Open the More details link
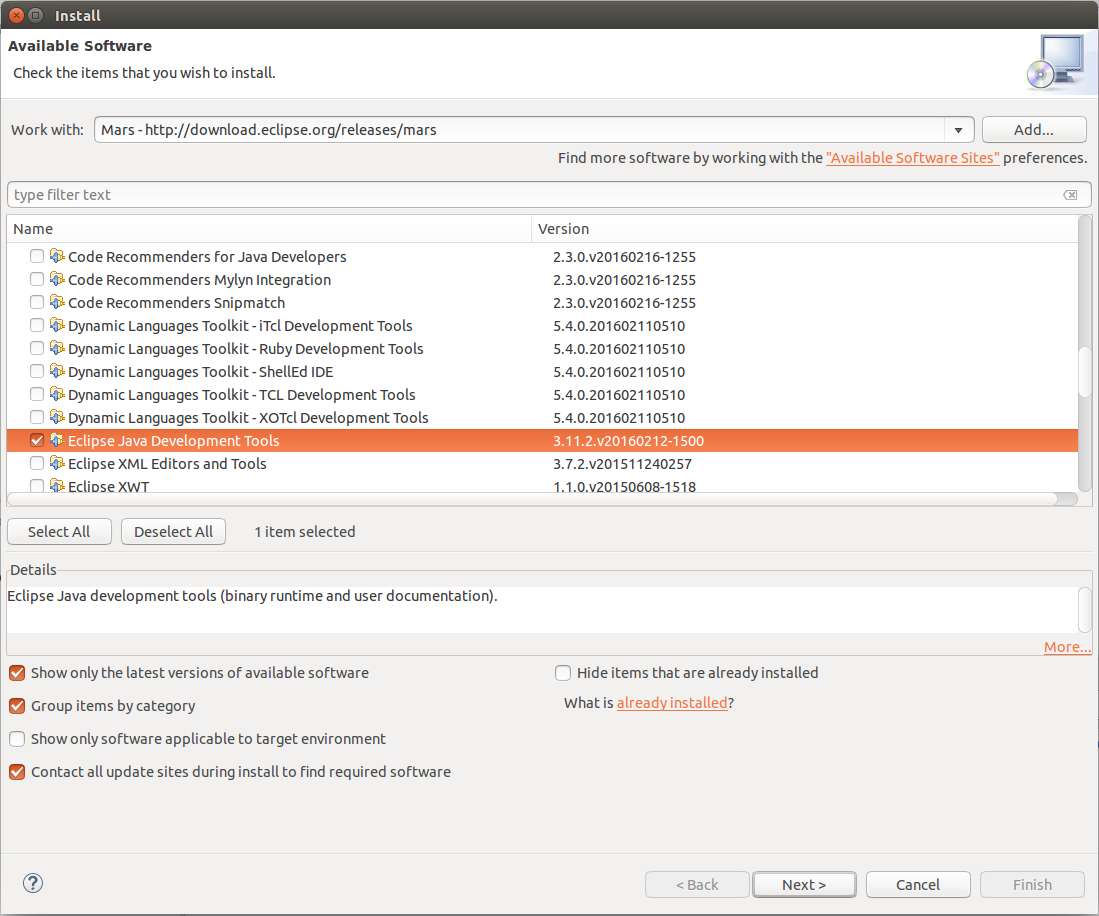 [1065, 647]
